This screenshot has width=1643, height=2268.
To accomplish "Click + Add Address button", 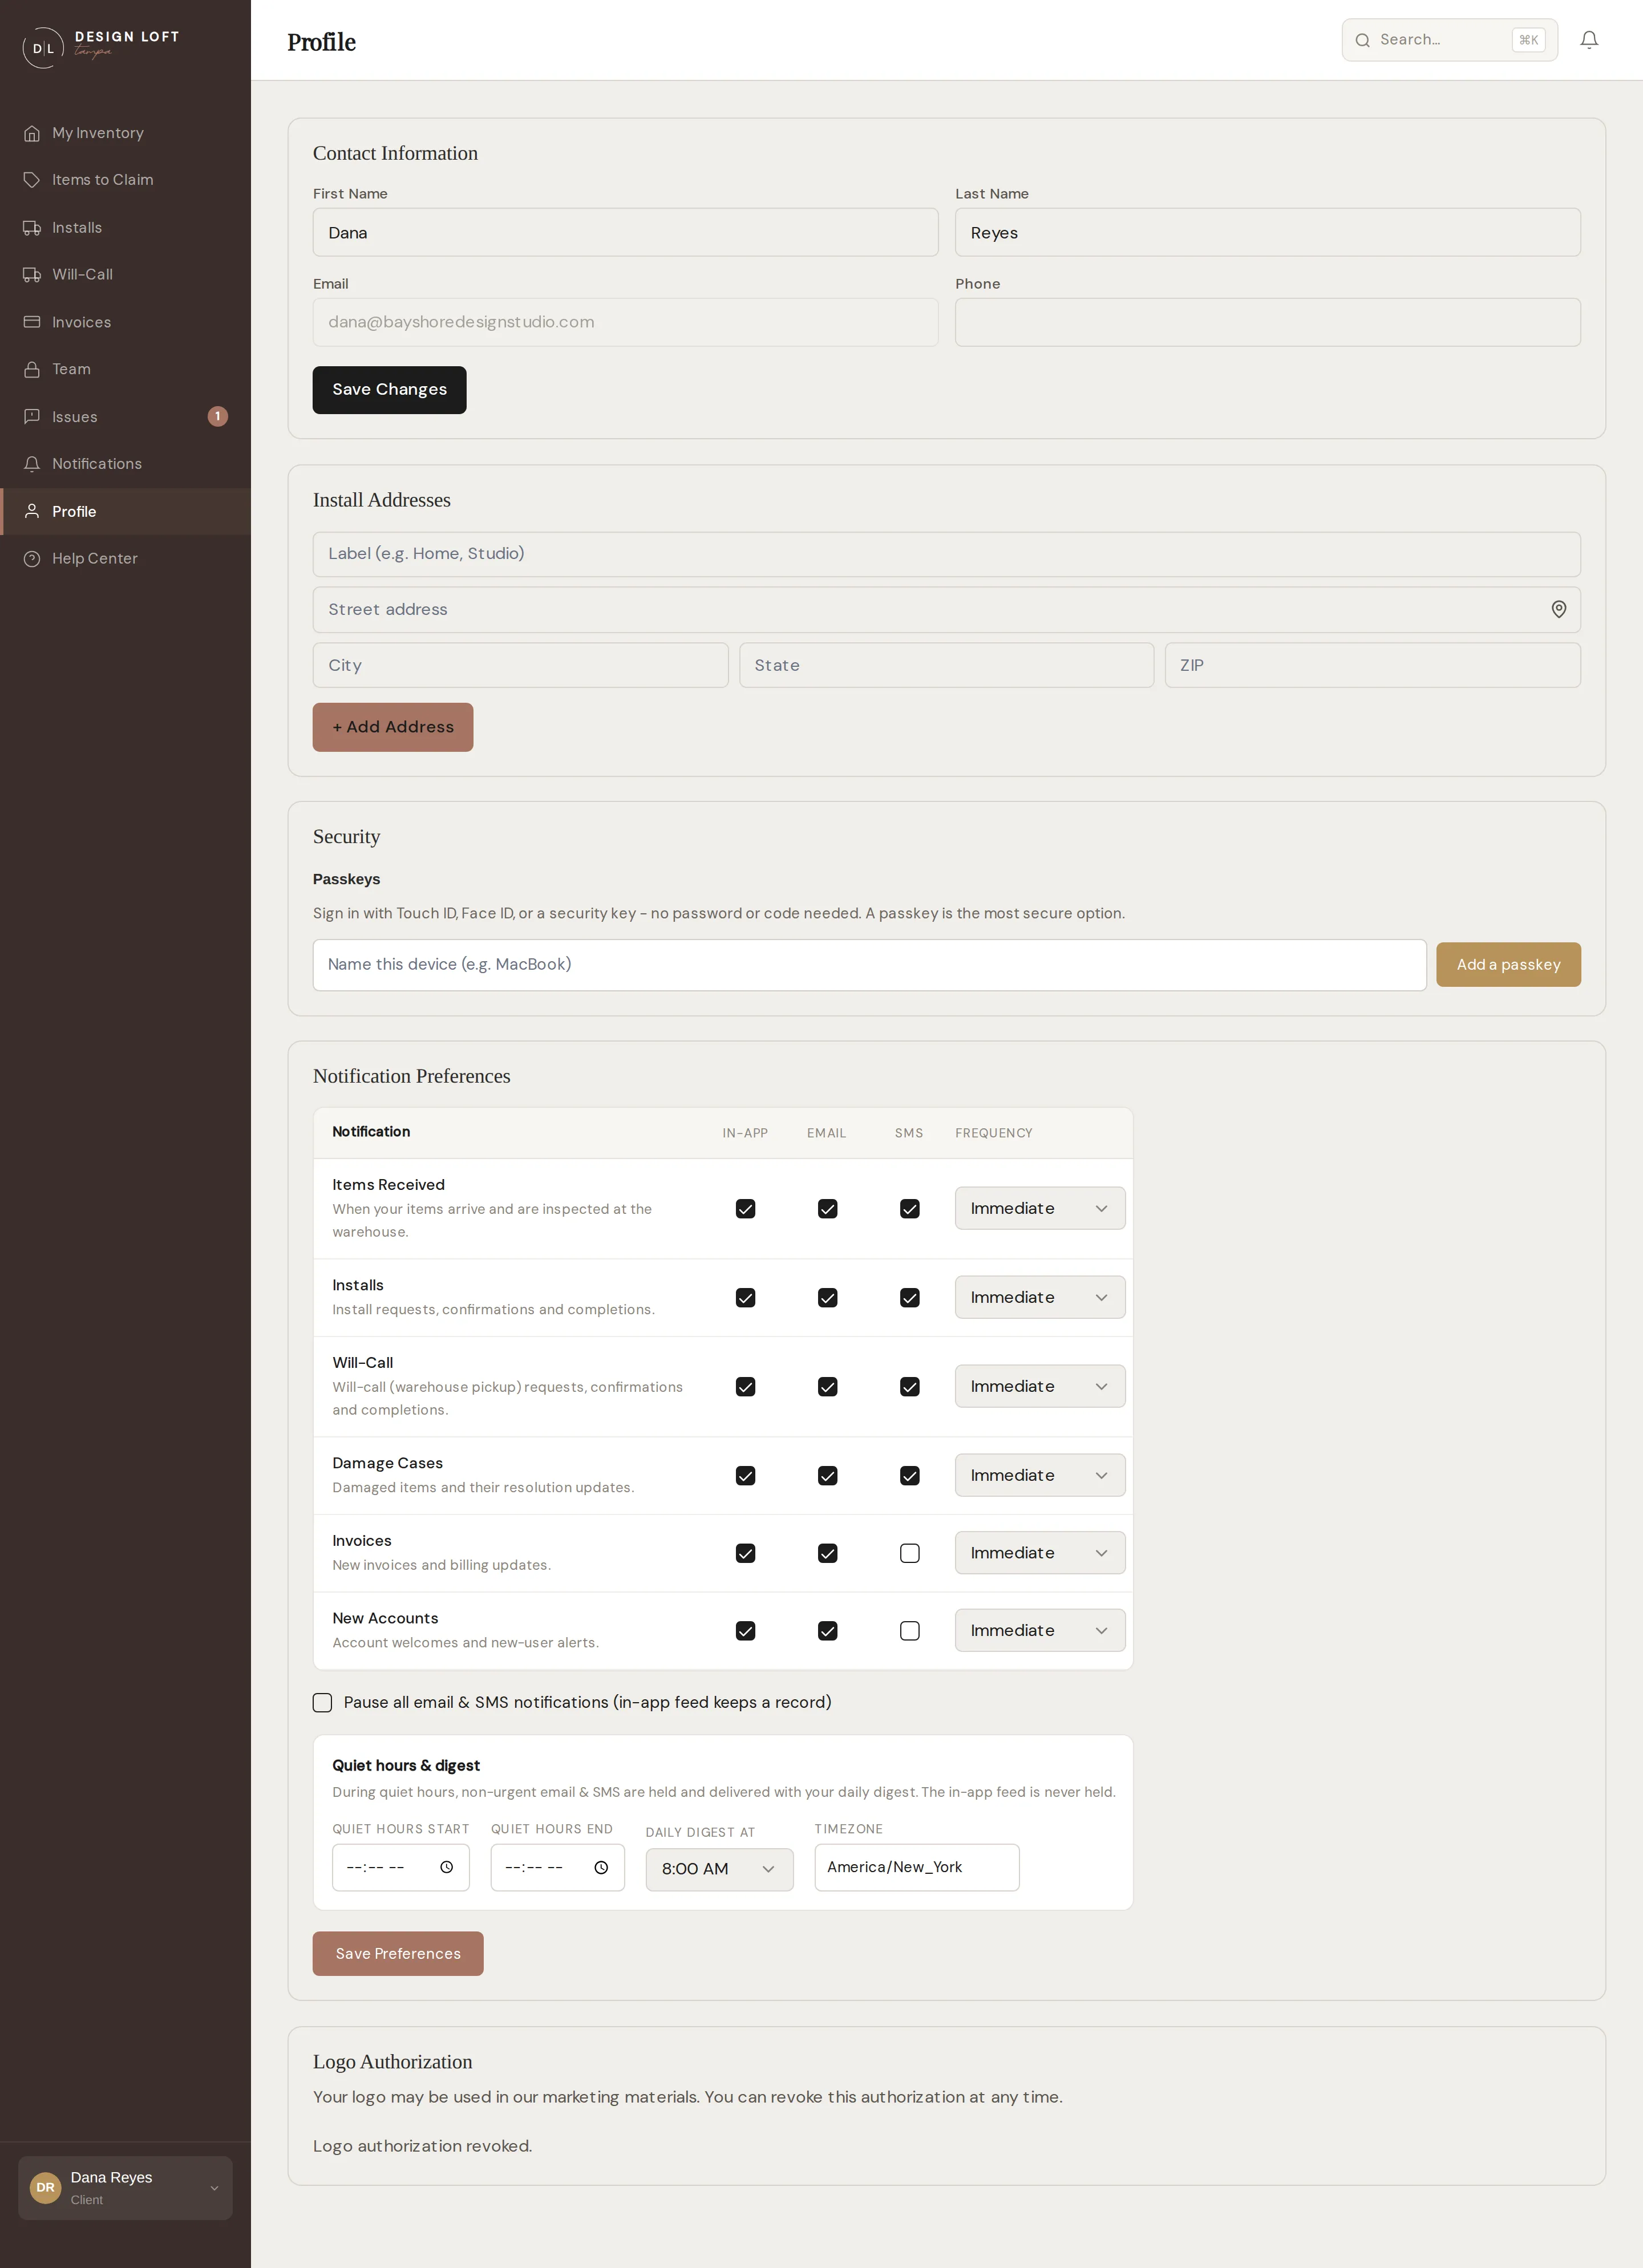I will coord(393,727).
